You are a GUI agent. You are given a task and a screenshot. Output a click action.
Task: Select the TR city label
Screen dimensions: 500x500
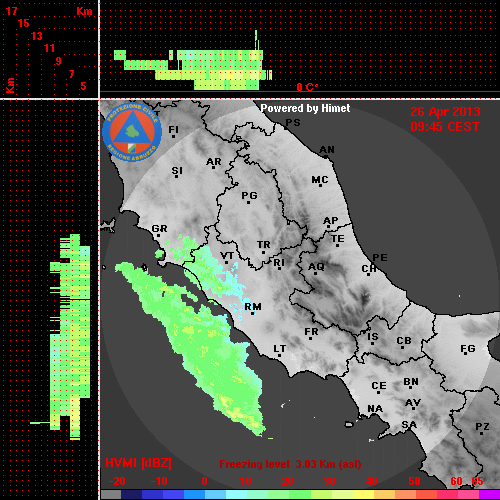(x=264, y=245)
